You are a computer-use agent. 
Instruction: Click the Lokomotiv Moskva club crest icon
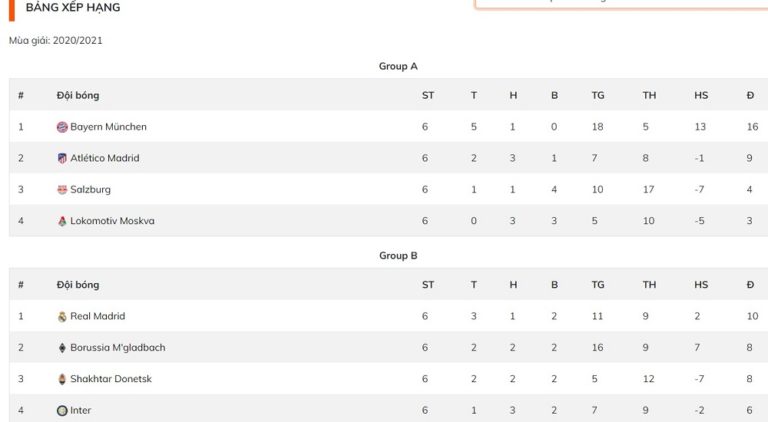[62, 221]
